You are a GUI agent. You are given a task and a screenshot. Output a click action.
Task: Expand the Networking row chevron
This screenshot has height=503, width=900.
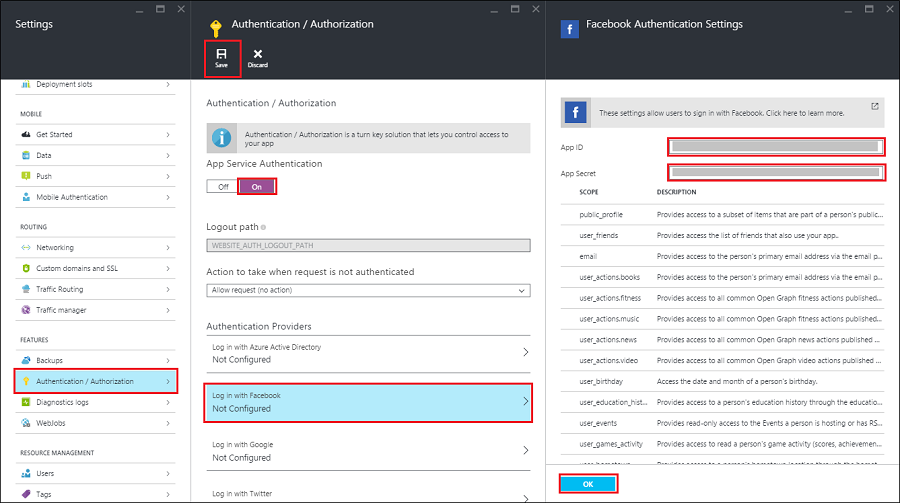click(168, 247)
